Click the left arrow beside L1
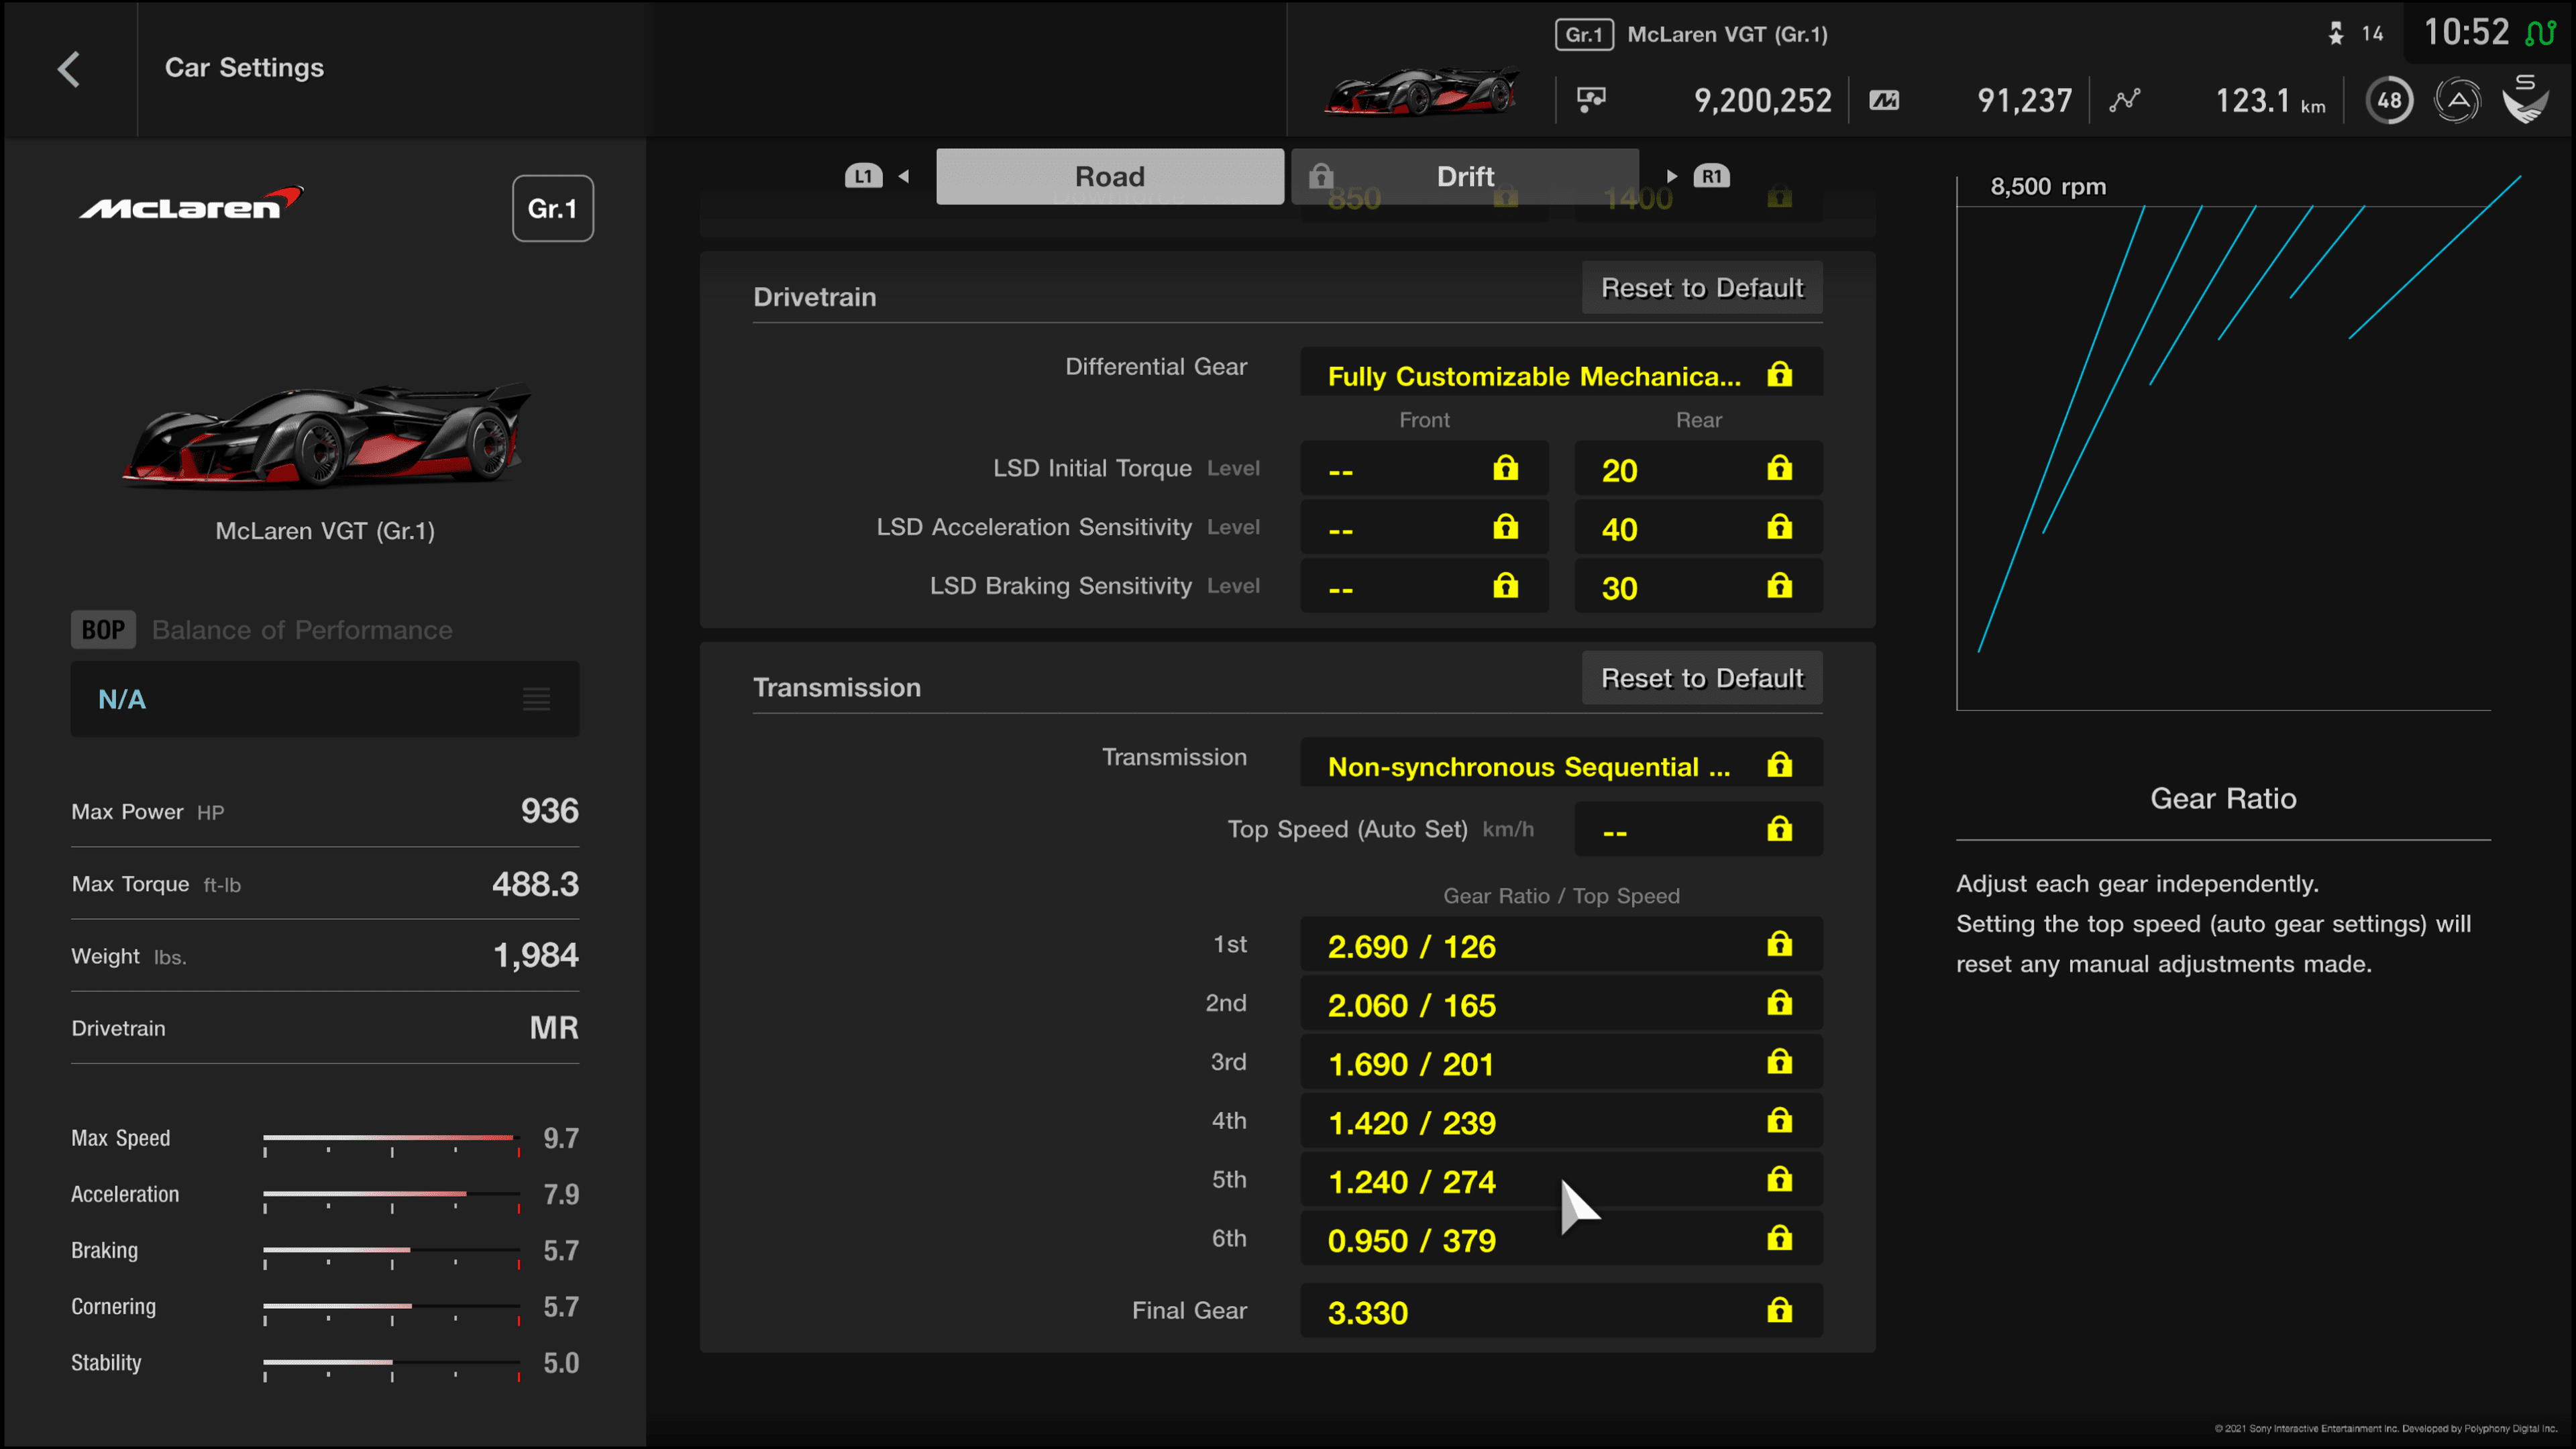Image resolution: width=2576 pixels, height=1449 pixels. click(904, 176)
